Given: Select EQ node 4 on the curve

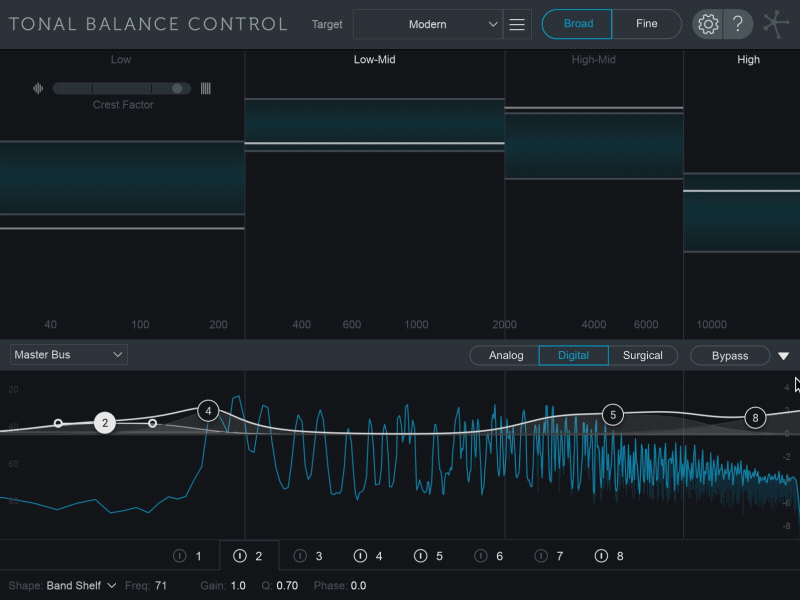Looking at the screenshot, I should tap(208, 411).
